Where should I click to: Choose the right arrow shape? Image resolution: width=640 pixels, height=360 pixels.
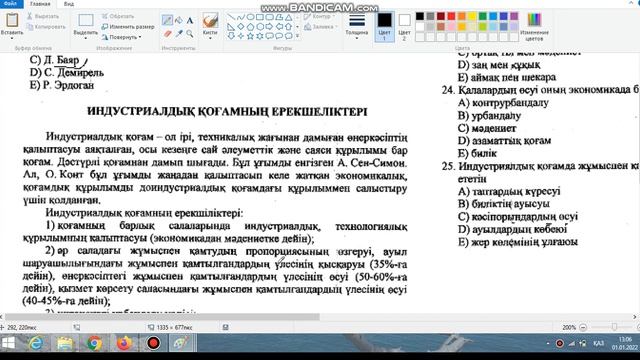[269, 27]
